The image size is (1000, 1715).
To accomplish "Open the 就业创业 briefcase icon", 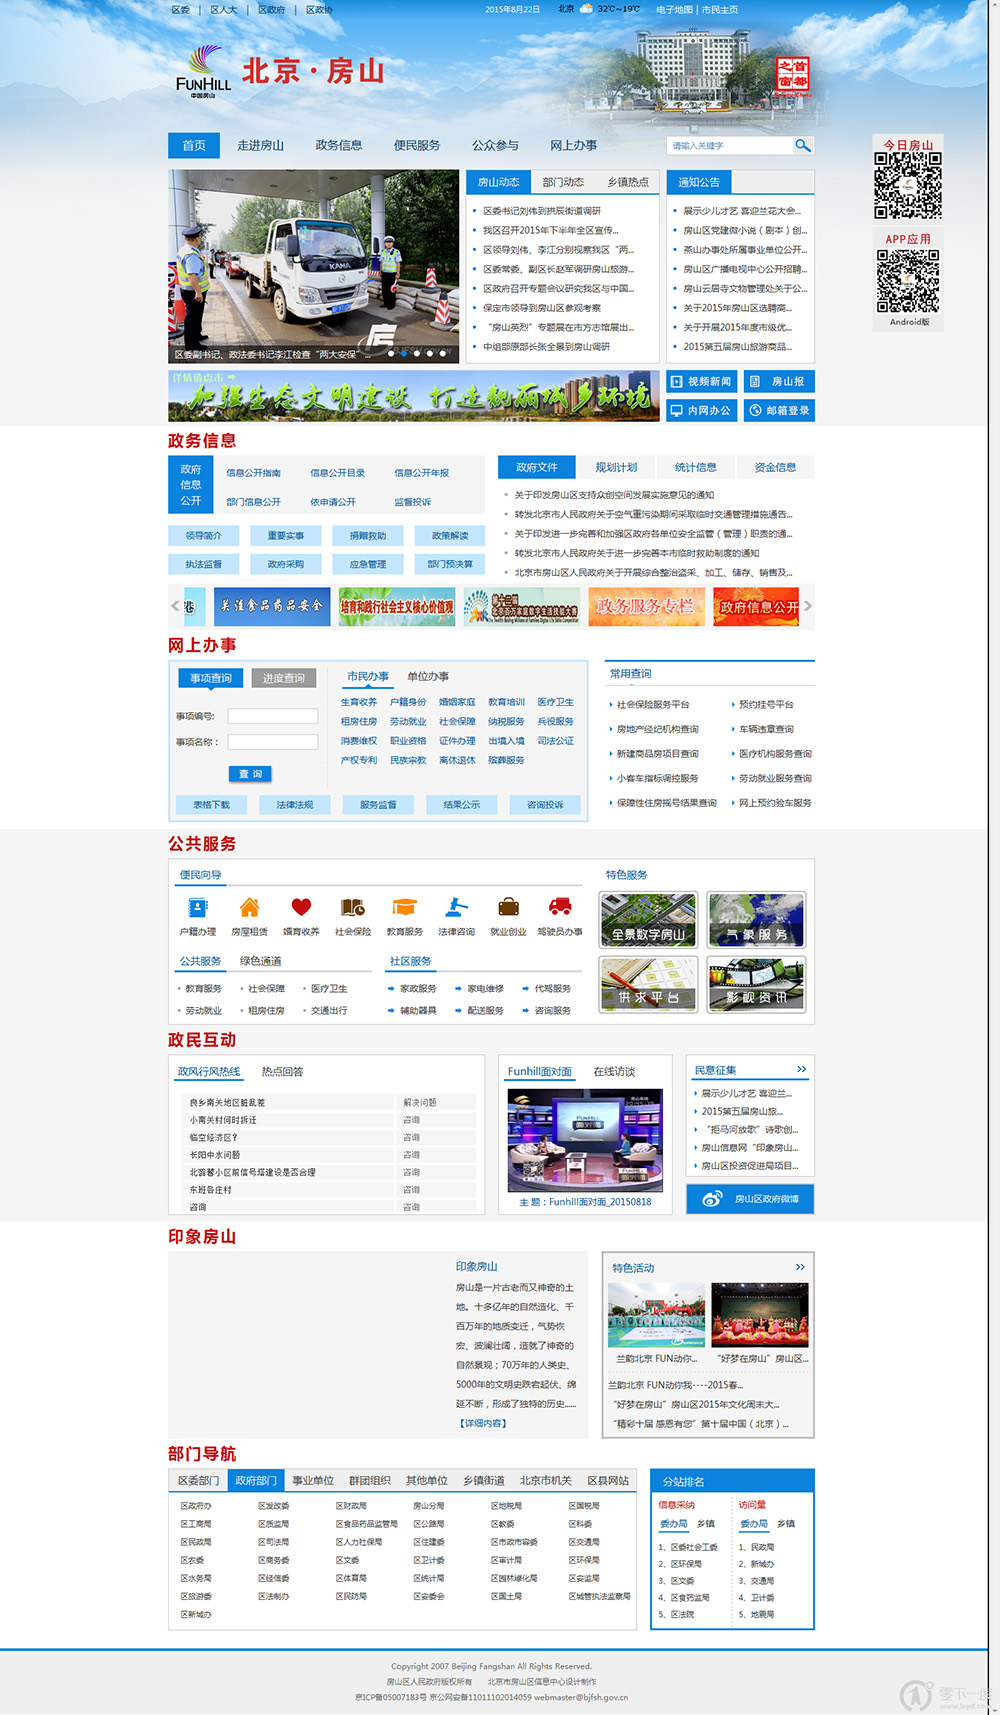I will tap(508, 907).
